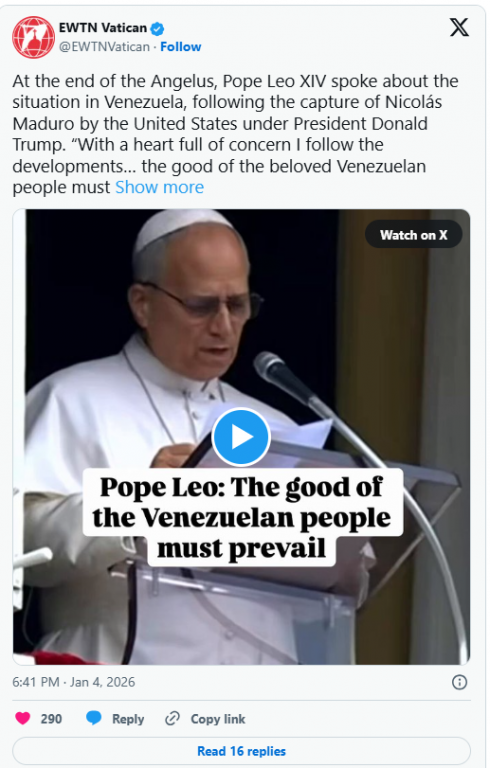Click the Copy link label
The width and height of the screenshot is (490, 768).
[218, 719]
